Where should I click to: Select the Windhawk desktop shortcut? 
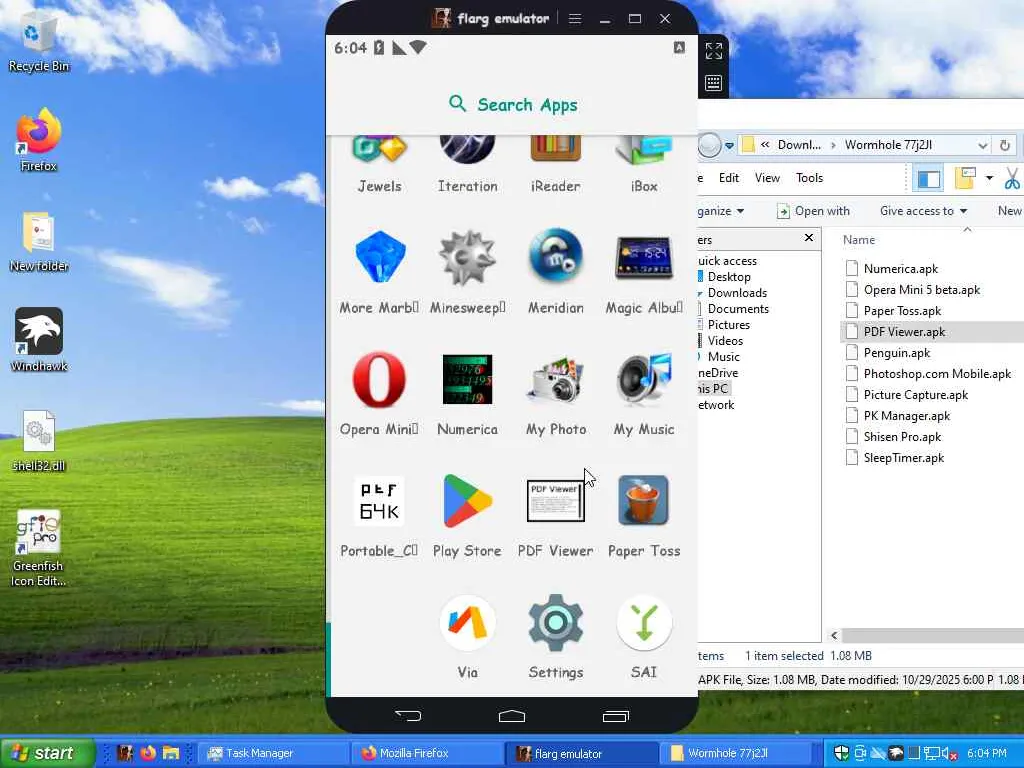click(x=39, y=340)
